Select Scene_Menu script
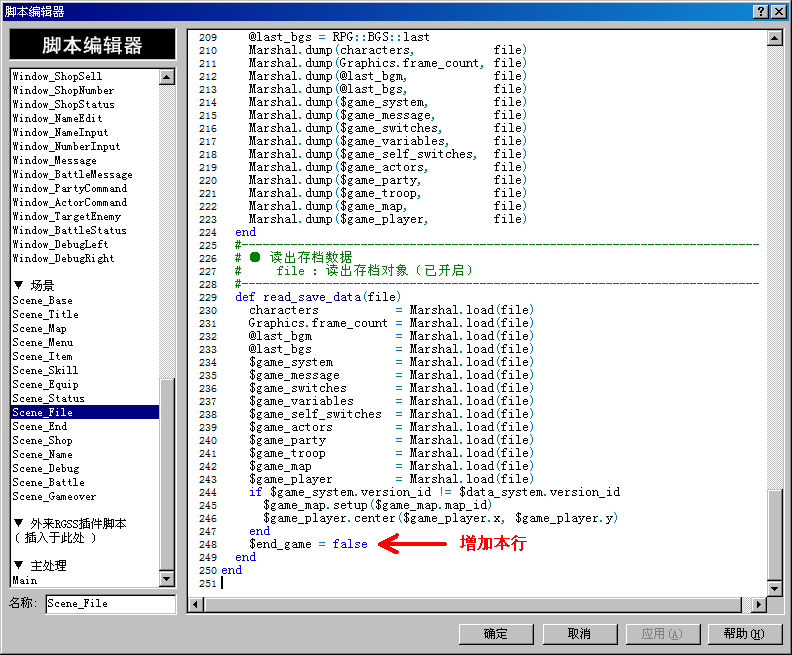 pos(42,342)
